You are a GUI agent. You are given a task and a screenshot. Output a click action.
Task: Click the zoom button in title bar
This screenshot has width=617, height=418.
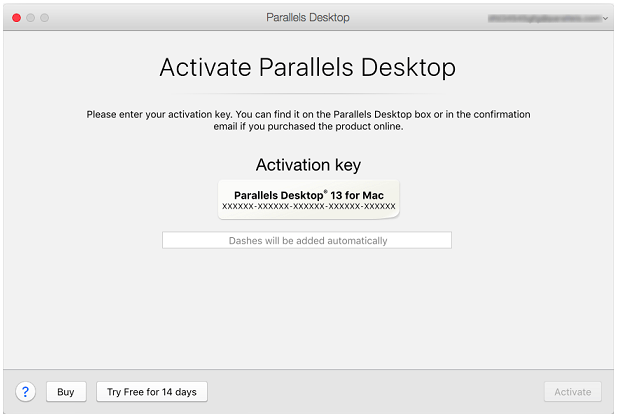pos(45,18)
